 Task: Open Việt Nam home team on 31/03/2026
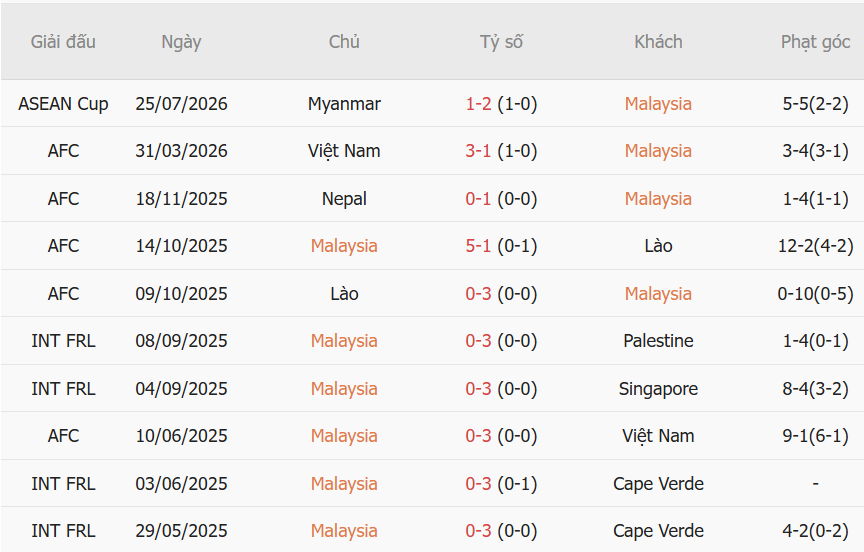[344, 151]
